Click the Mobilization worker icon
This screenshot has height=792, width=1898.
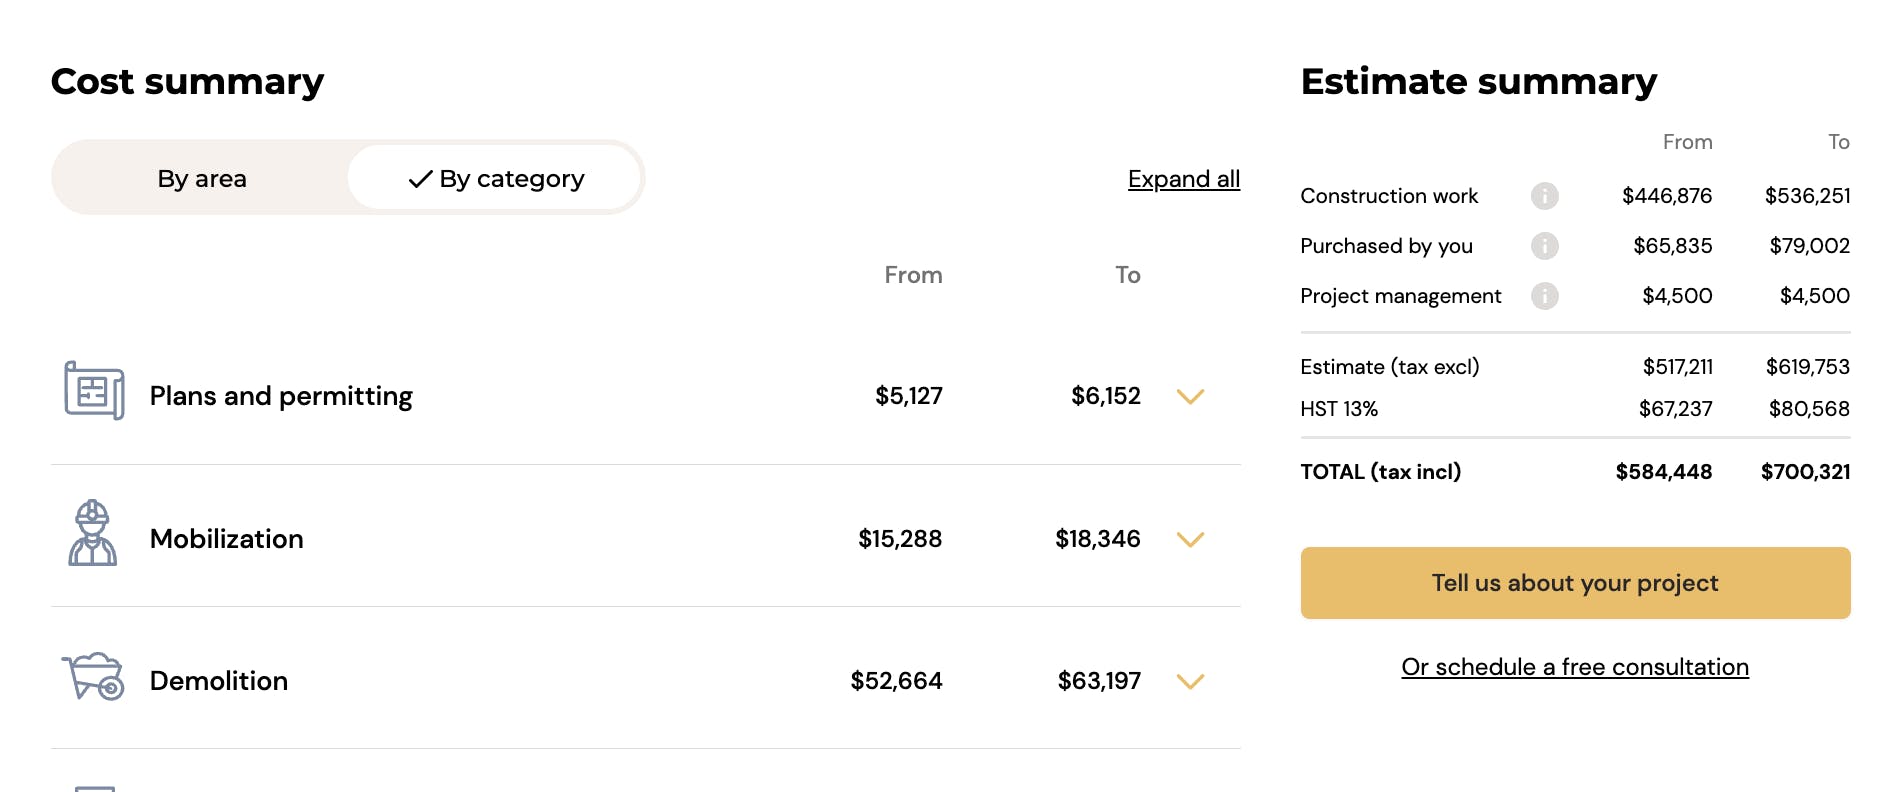click(x=92, y=533)
